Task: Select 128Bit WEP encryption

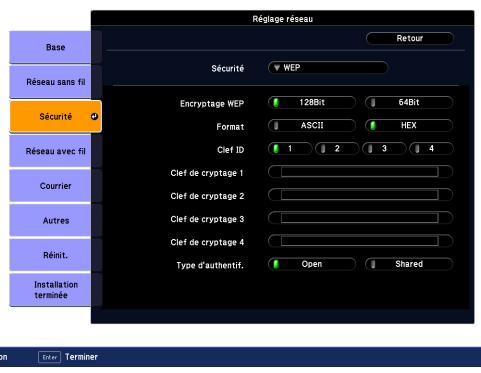Action: (x=312, y=102)
